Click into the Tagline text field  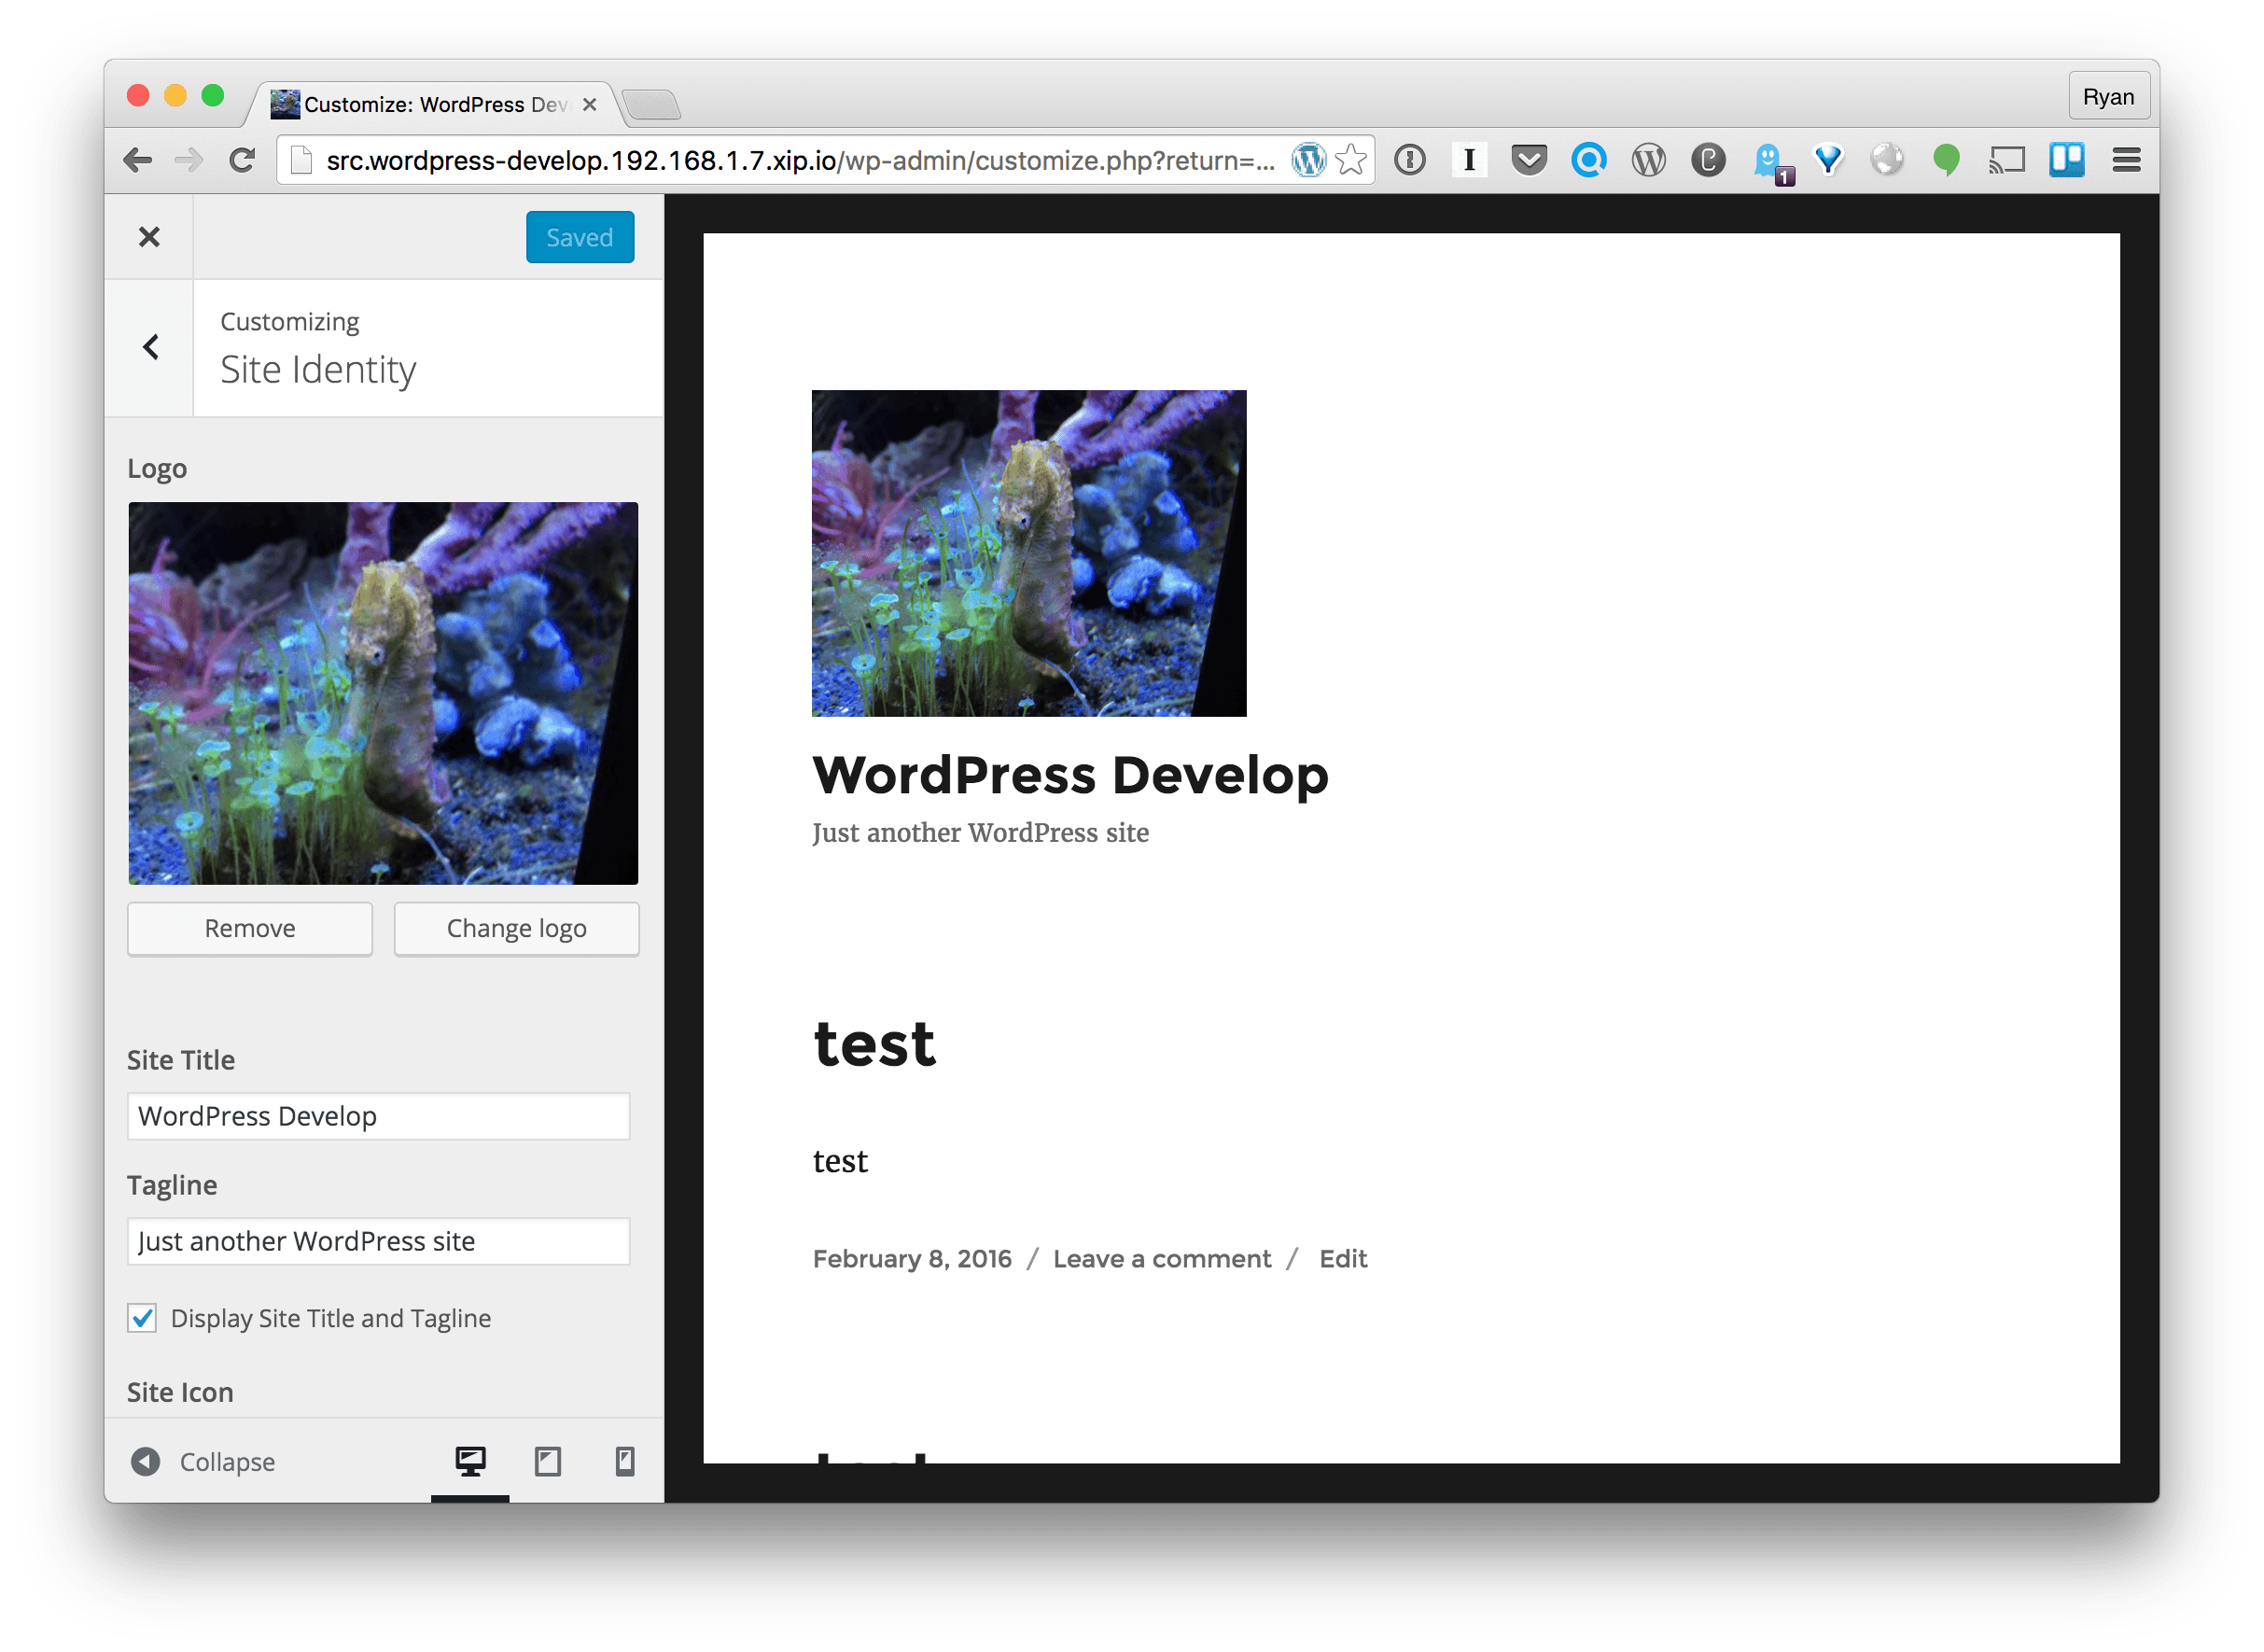point(378,1241)
